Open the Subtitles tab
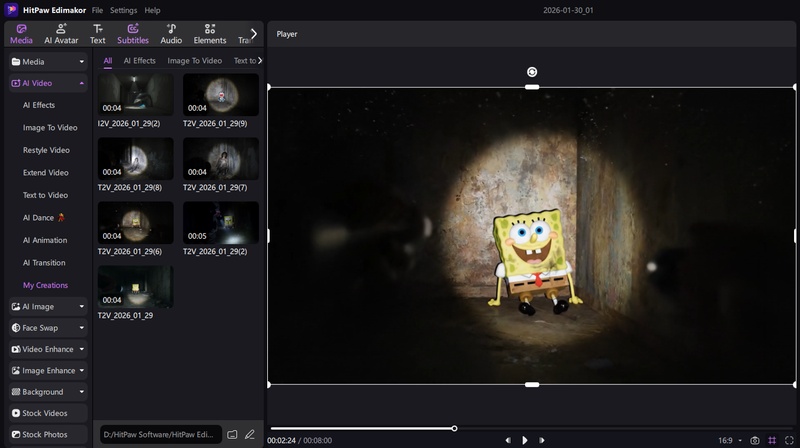 tap(133, 34)
